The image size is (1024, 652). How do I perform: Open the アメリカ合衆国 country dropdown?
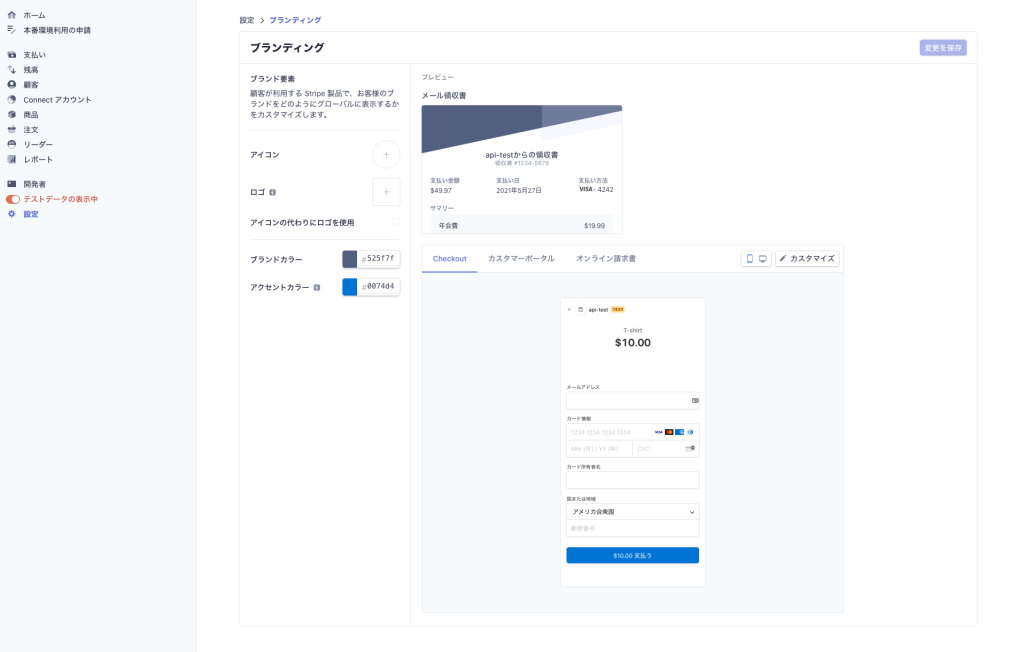click(x=632, y=511)
